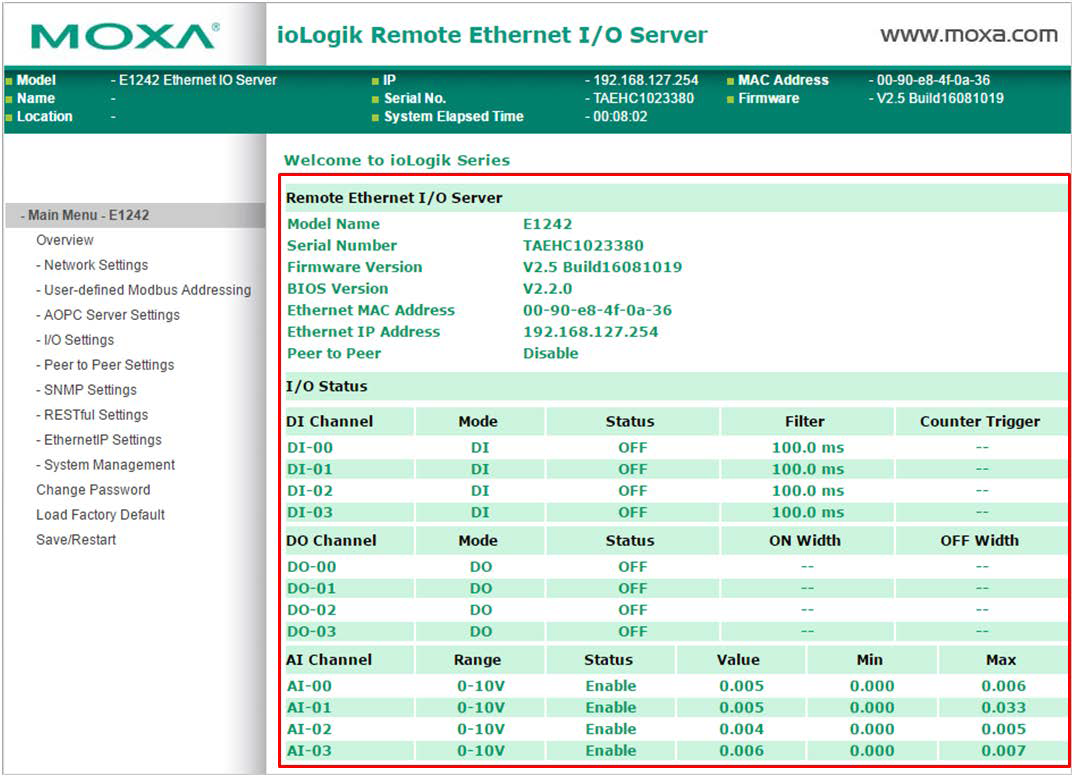Click AI-00 Max value 0.006
Screen dimensions: 1073x778
[x=1003, y=686]
